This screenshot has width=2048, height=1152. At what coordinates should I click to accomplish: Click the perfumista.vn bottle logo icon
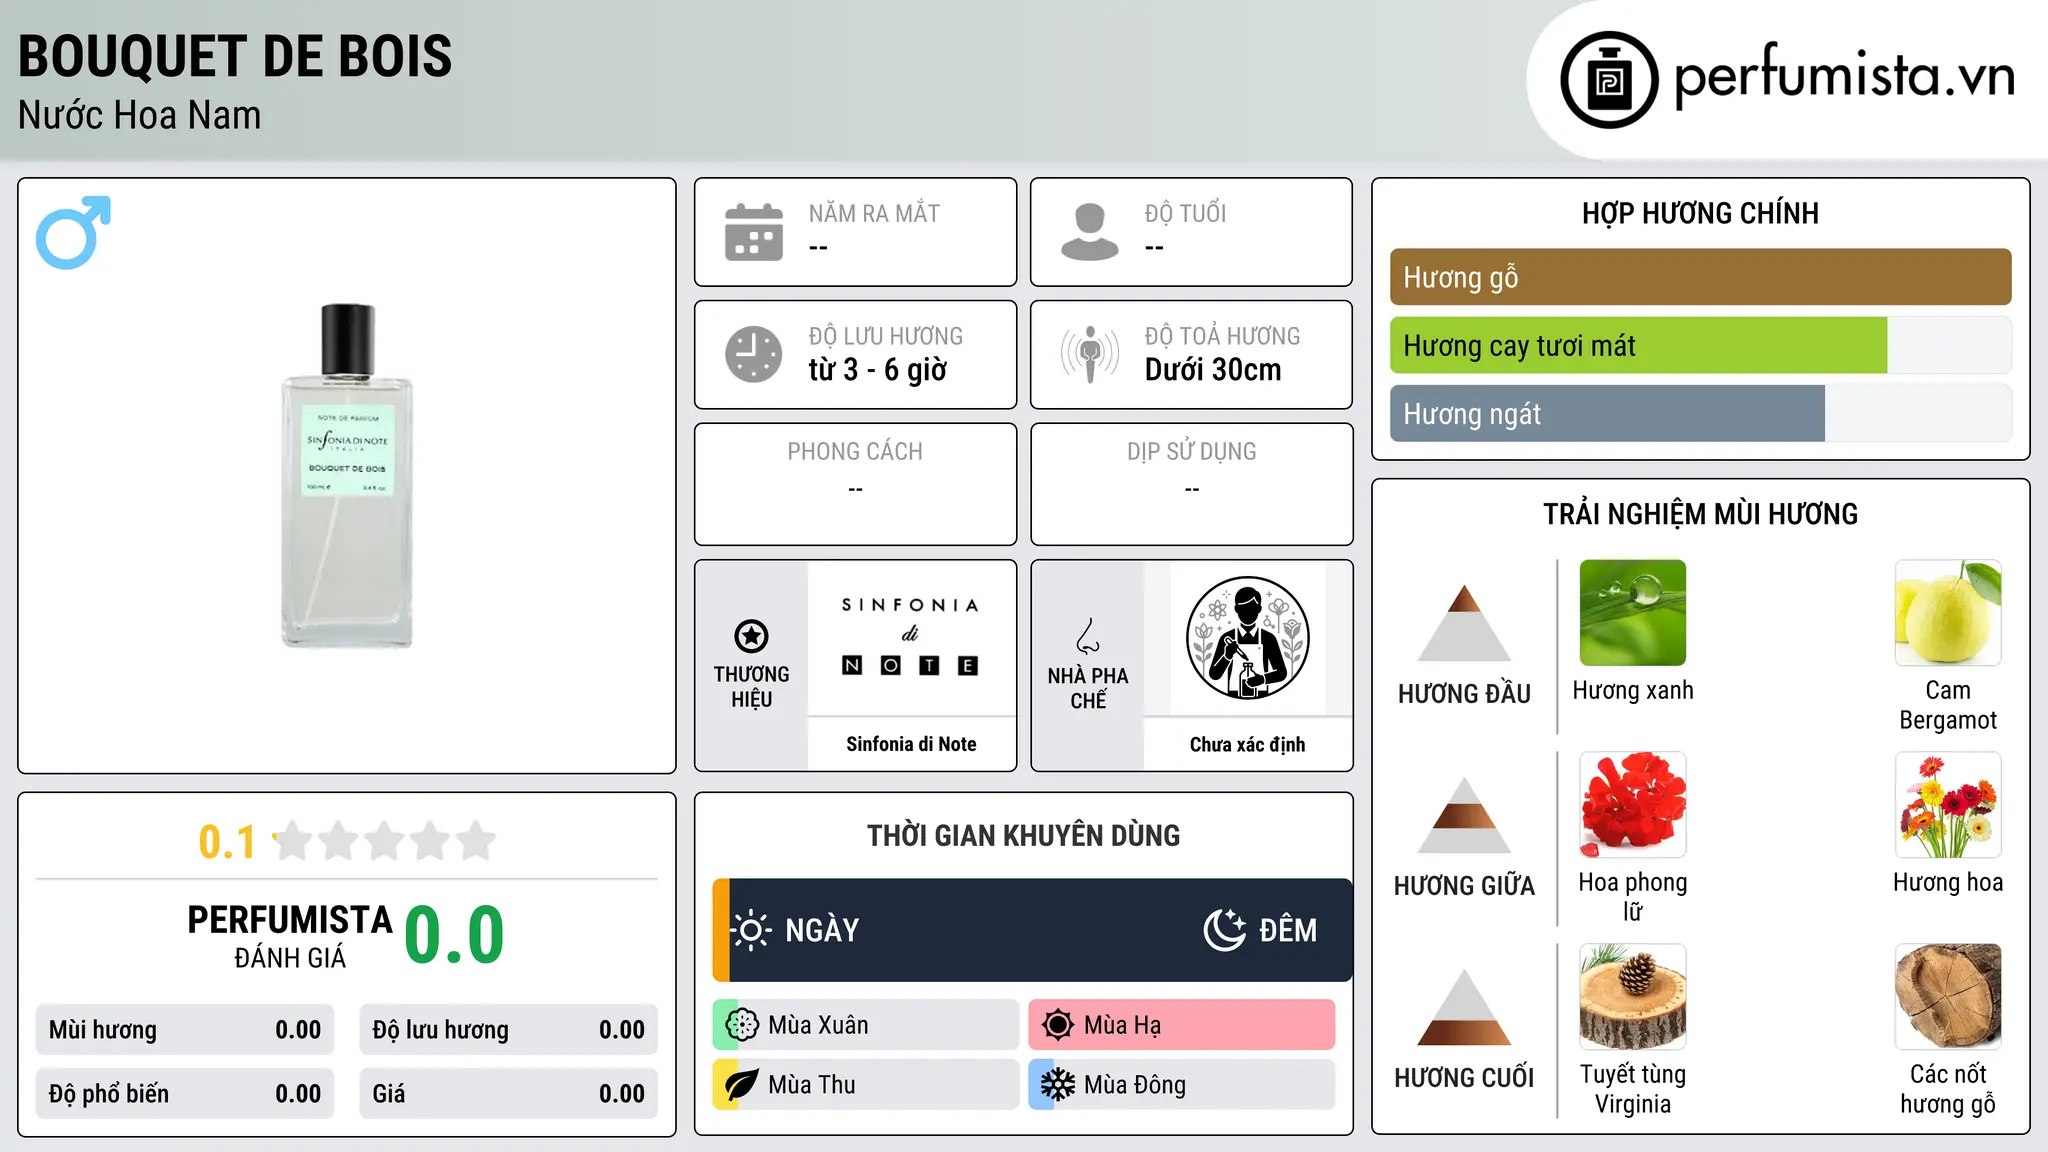(1609, 80)
